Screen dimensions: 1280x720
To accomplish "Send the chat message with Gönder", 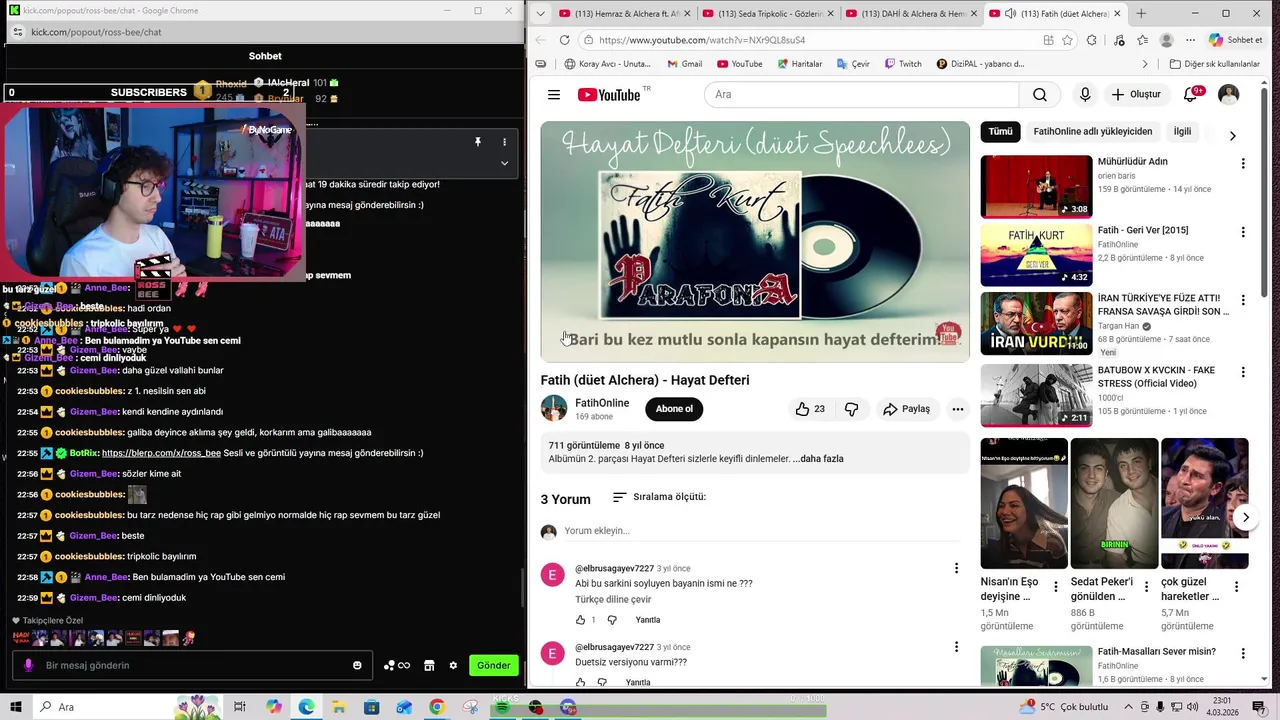I will 493,665.
